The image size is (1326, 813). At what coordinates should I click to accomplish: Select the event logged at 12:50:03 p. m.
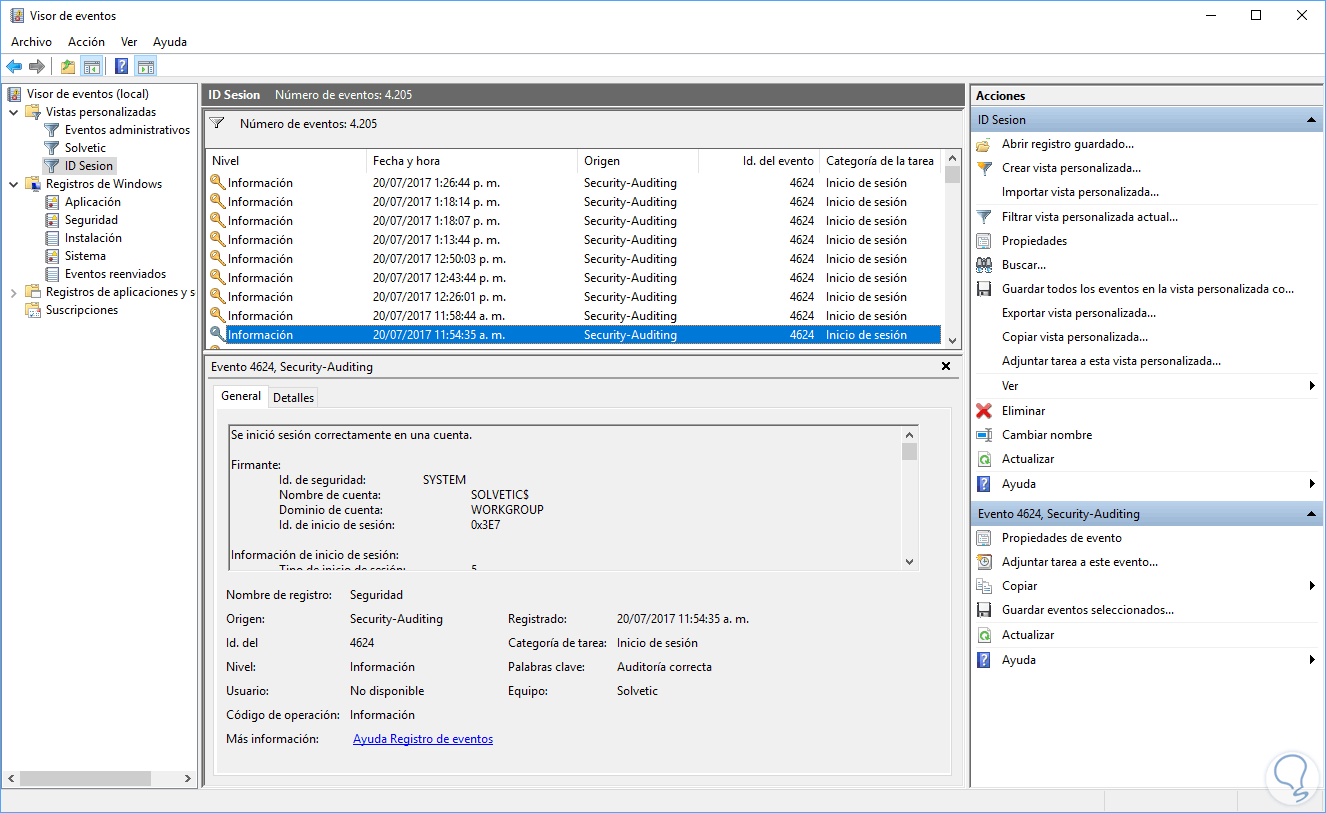573,259
